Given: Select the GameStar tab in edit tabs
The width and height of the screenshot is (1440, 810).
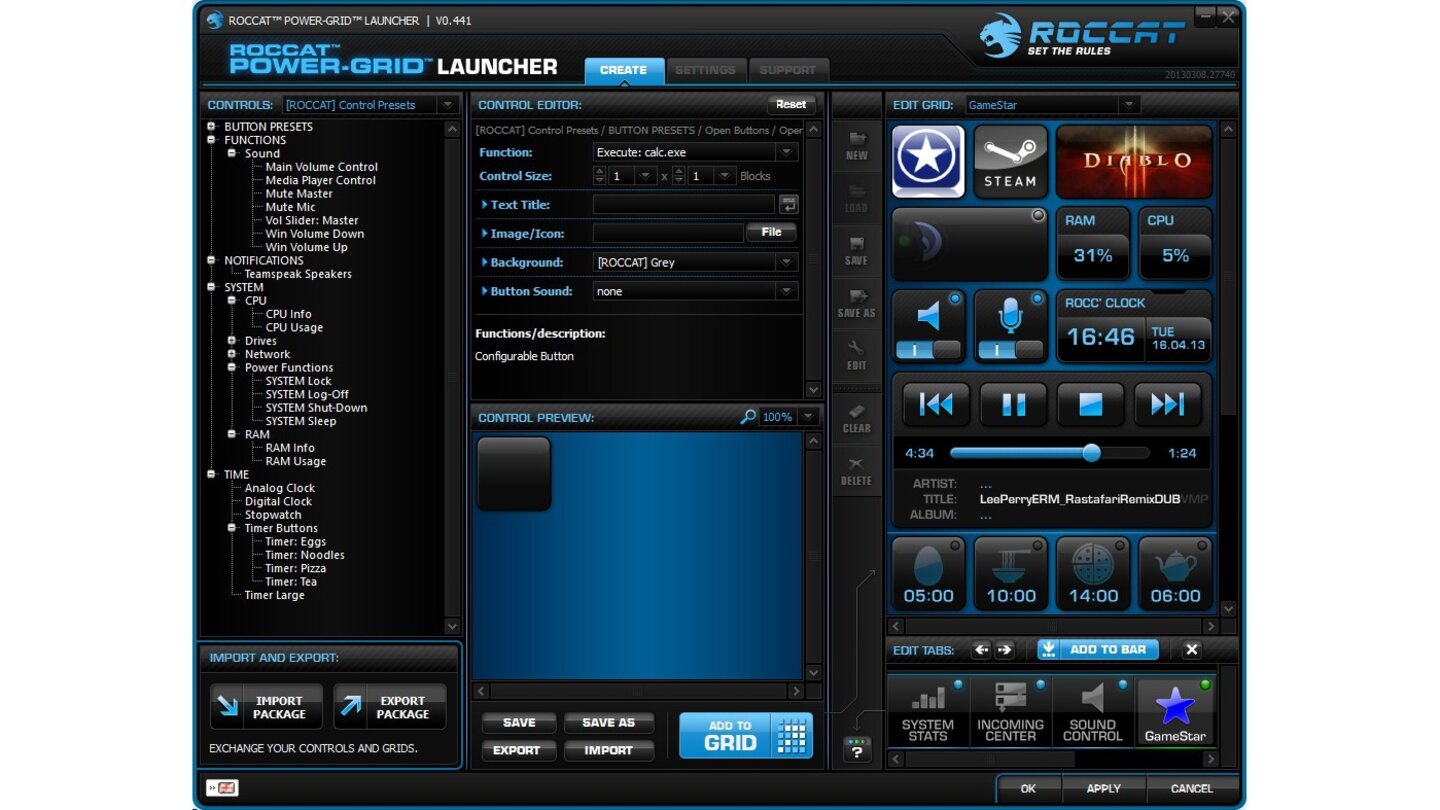Looking at the screenshot, I should pyautogui.click(x=1175, y=712).
